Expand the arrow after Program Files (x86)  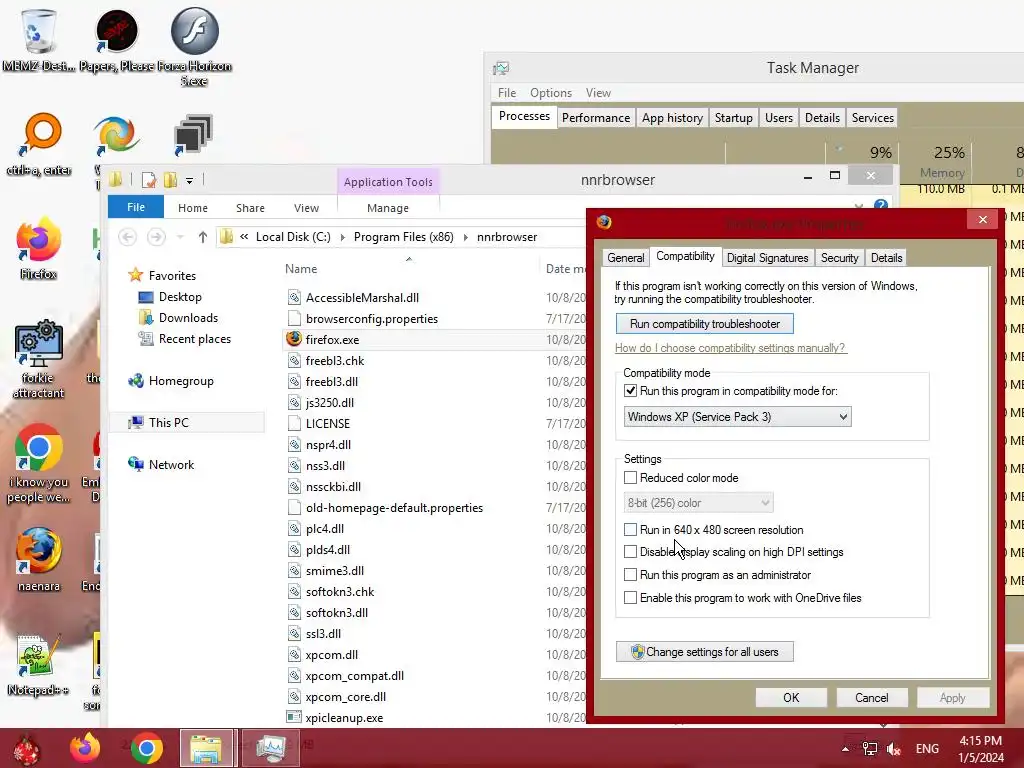pyautogui.click(x=466, y=237)
